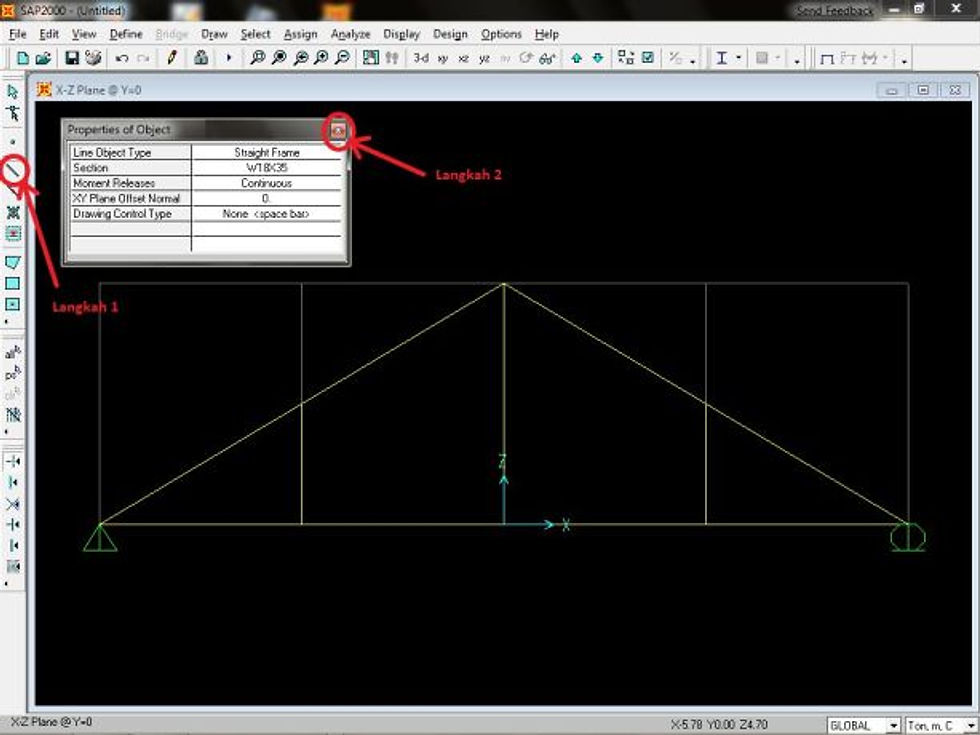Click the Moment Releases Continuous value
The width and height of the screenshot is (980, 735).
click(267, 183)
